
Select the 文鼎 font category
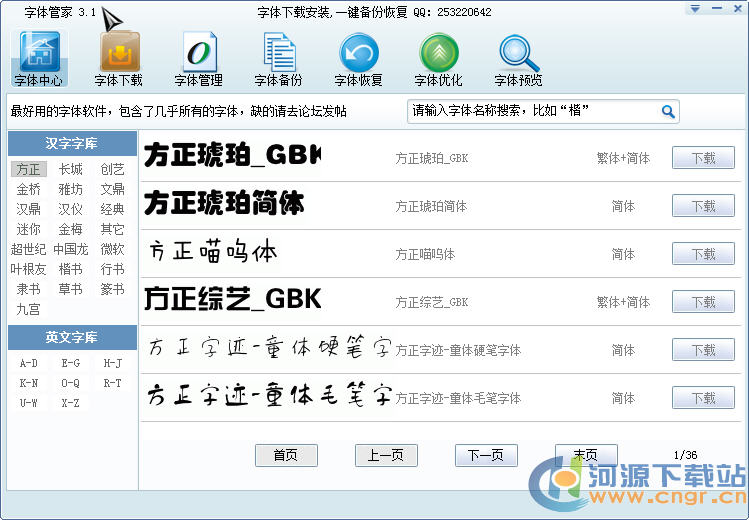pyautogui.click(x=112, y=190)
